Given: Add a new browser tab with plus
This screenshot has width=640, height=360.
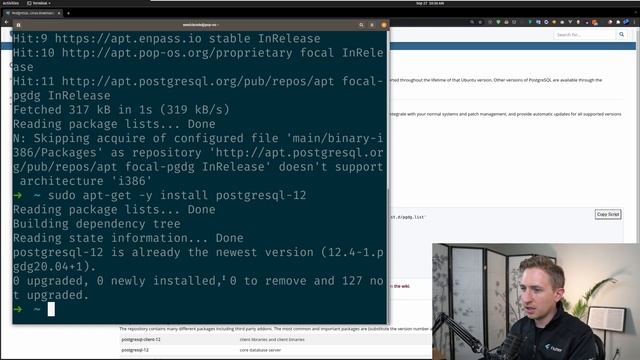Looking at the screenshot, I should [x=68, y=13].
